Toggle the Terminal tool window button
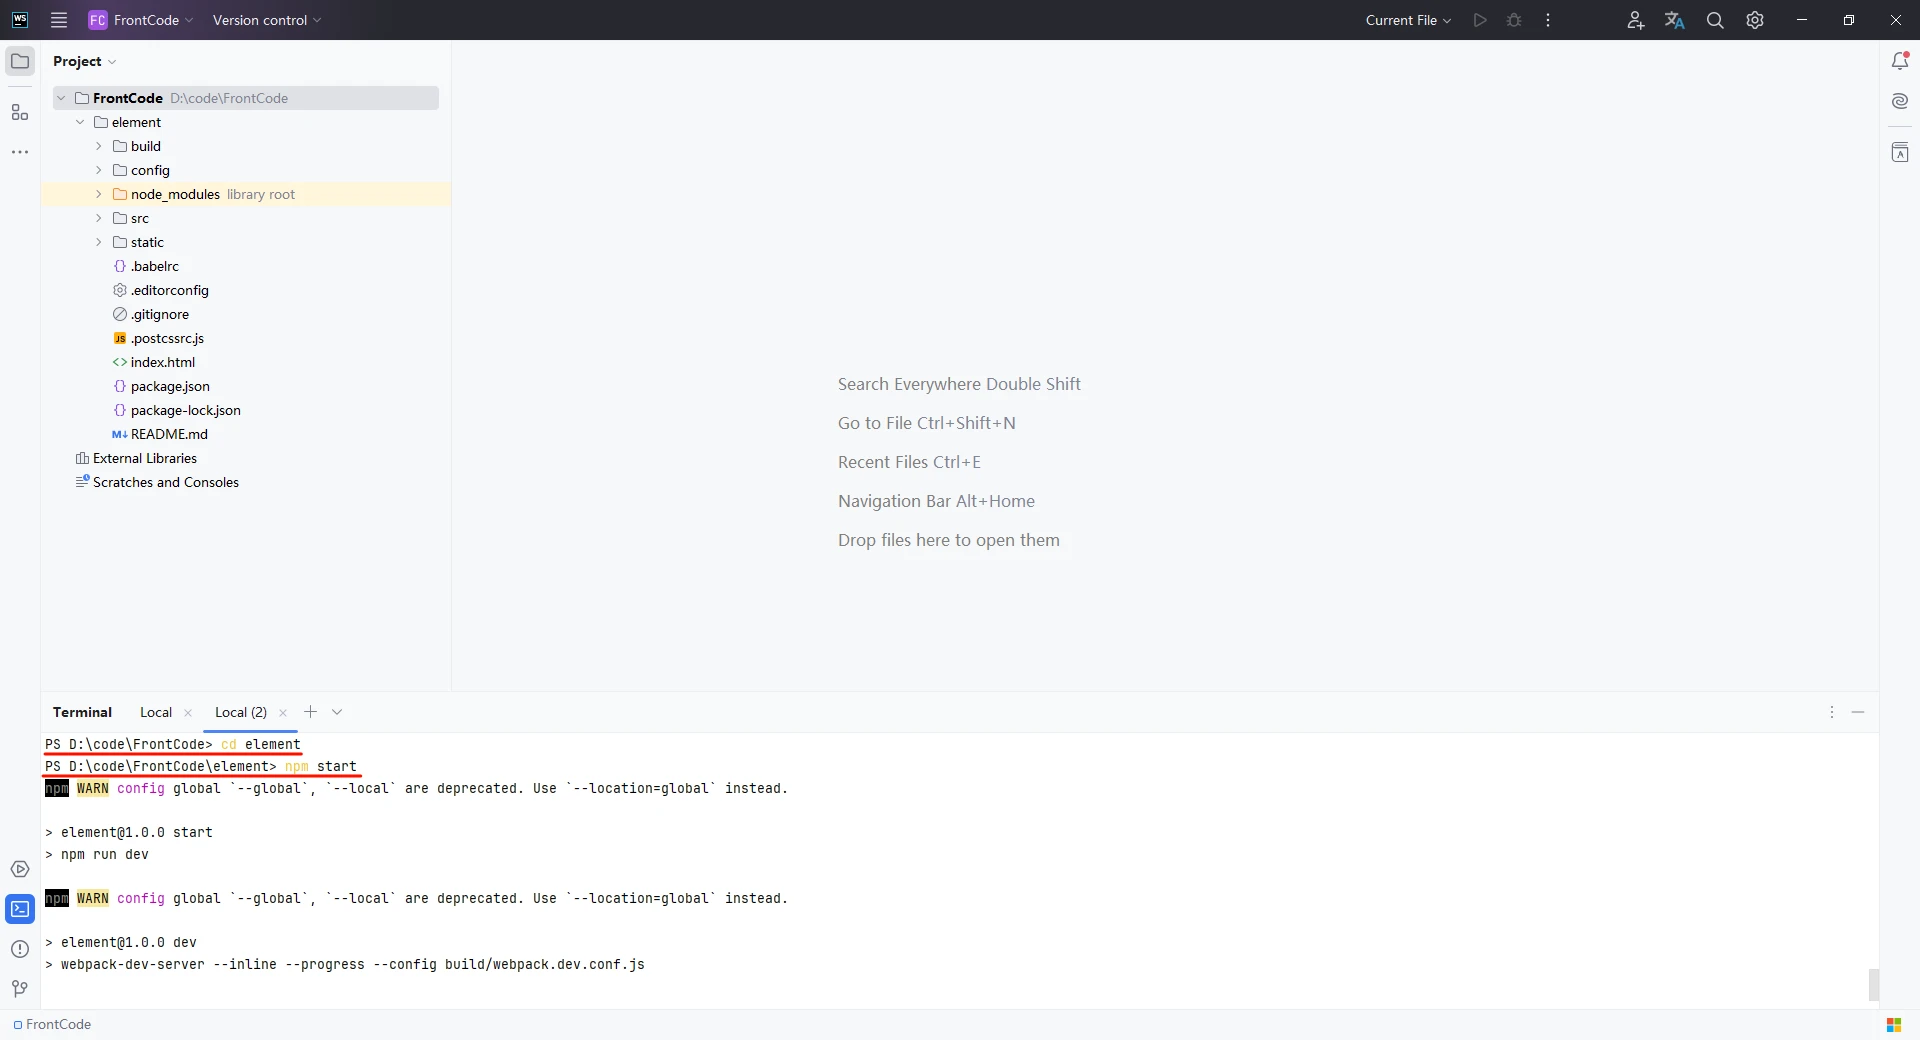The height and width of the screenshot is (1040, 1920). point(20,909)
